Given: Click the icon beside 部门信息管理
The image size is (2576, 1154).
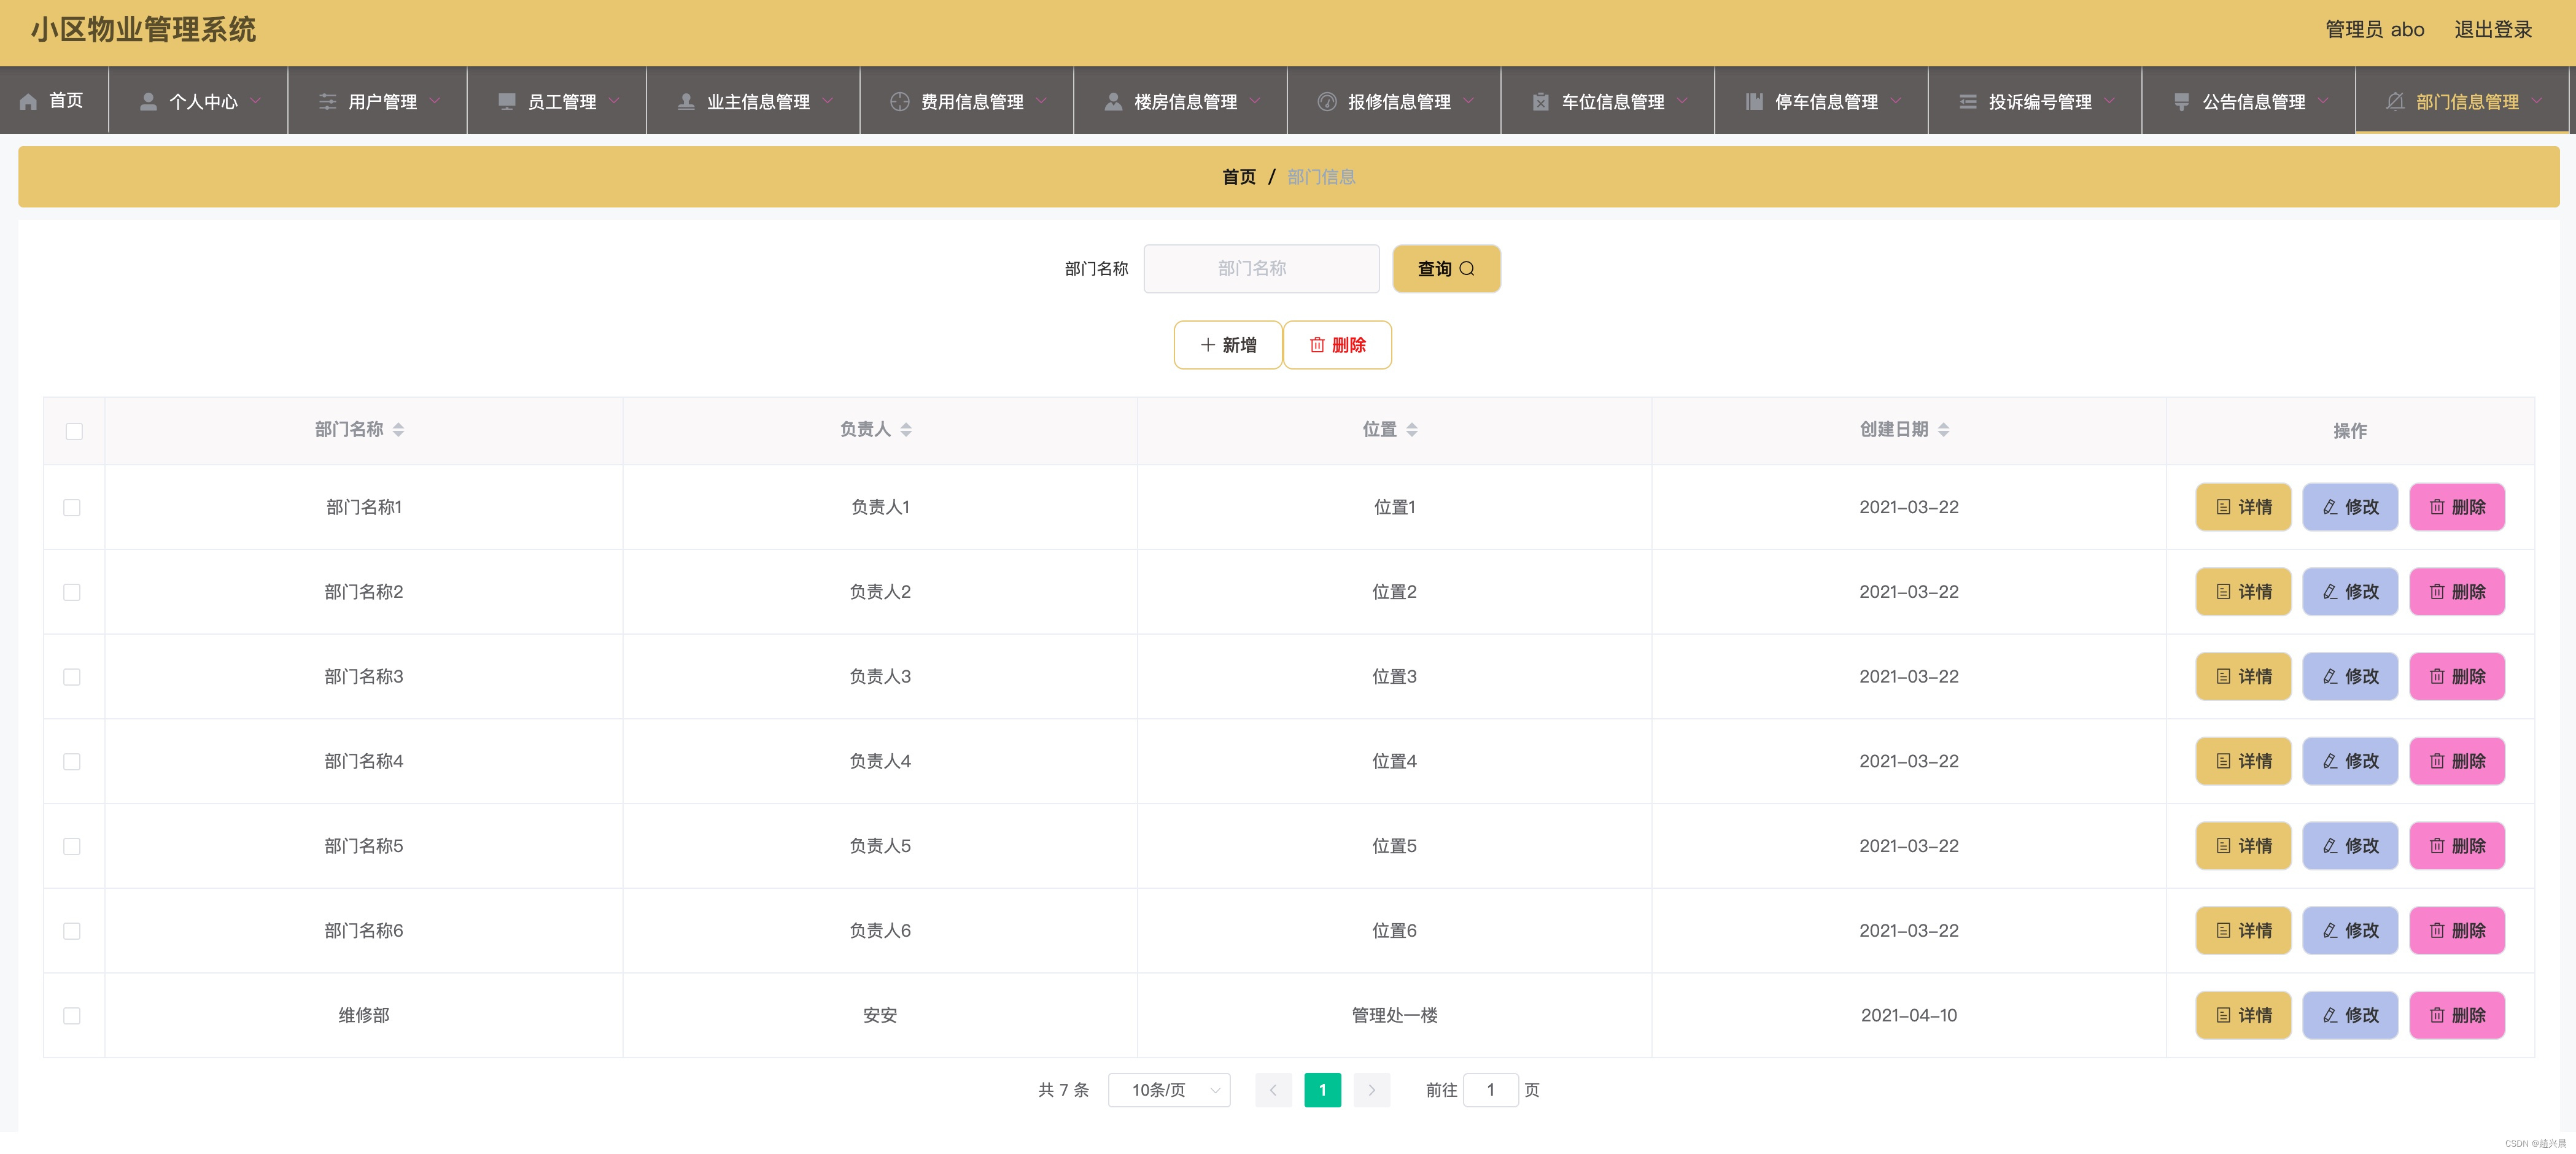Looking at the screenshot, I should tap(2395, 101).
